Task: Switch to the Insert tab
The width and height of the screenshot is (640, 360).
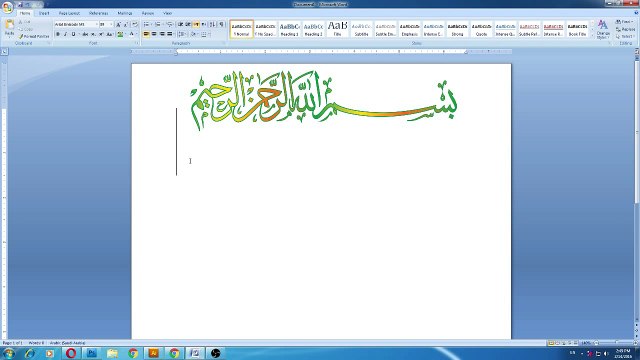Action: click(44, 13)
